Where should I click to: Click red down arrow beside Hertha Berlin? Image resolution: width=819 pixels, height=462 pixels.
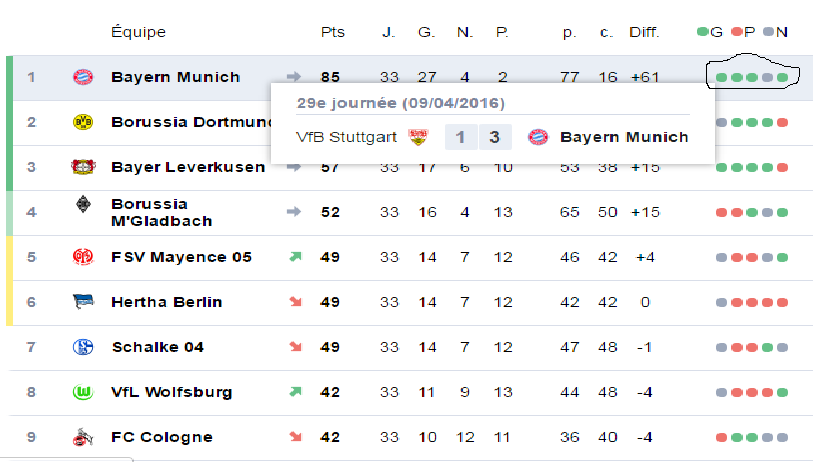click(x=295, y=302)
